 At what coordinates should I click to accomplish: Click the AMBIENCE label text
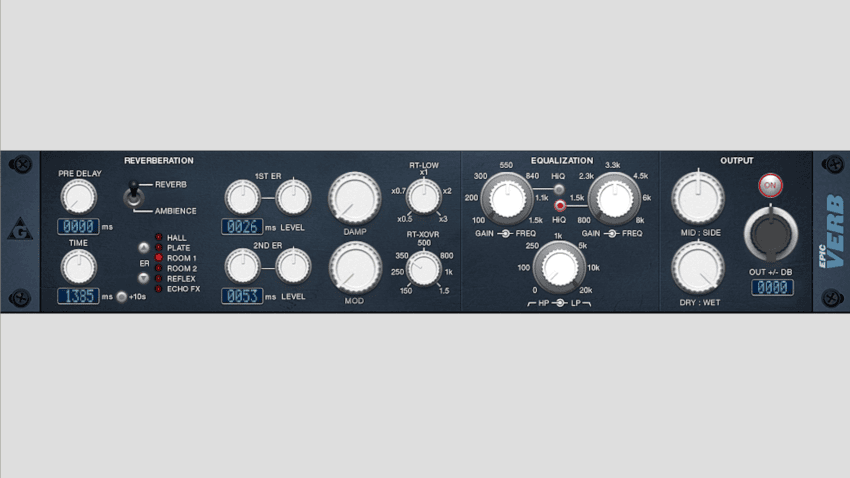click(176, 211)
